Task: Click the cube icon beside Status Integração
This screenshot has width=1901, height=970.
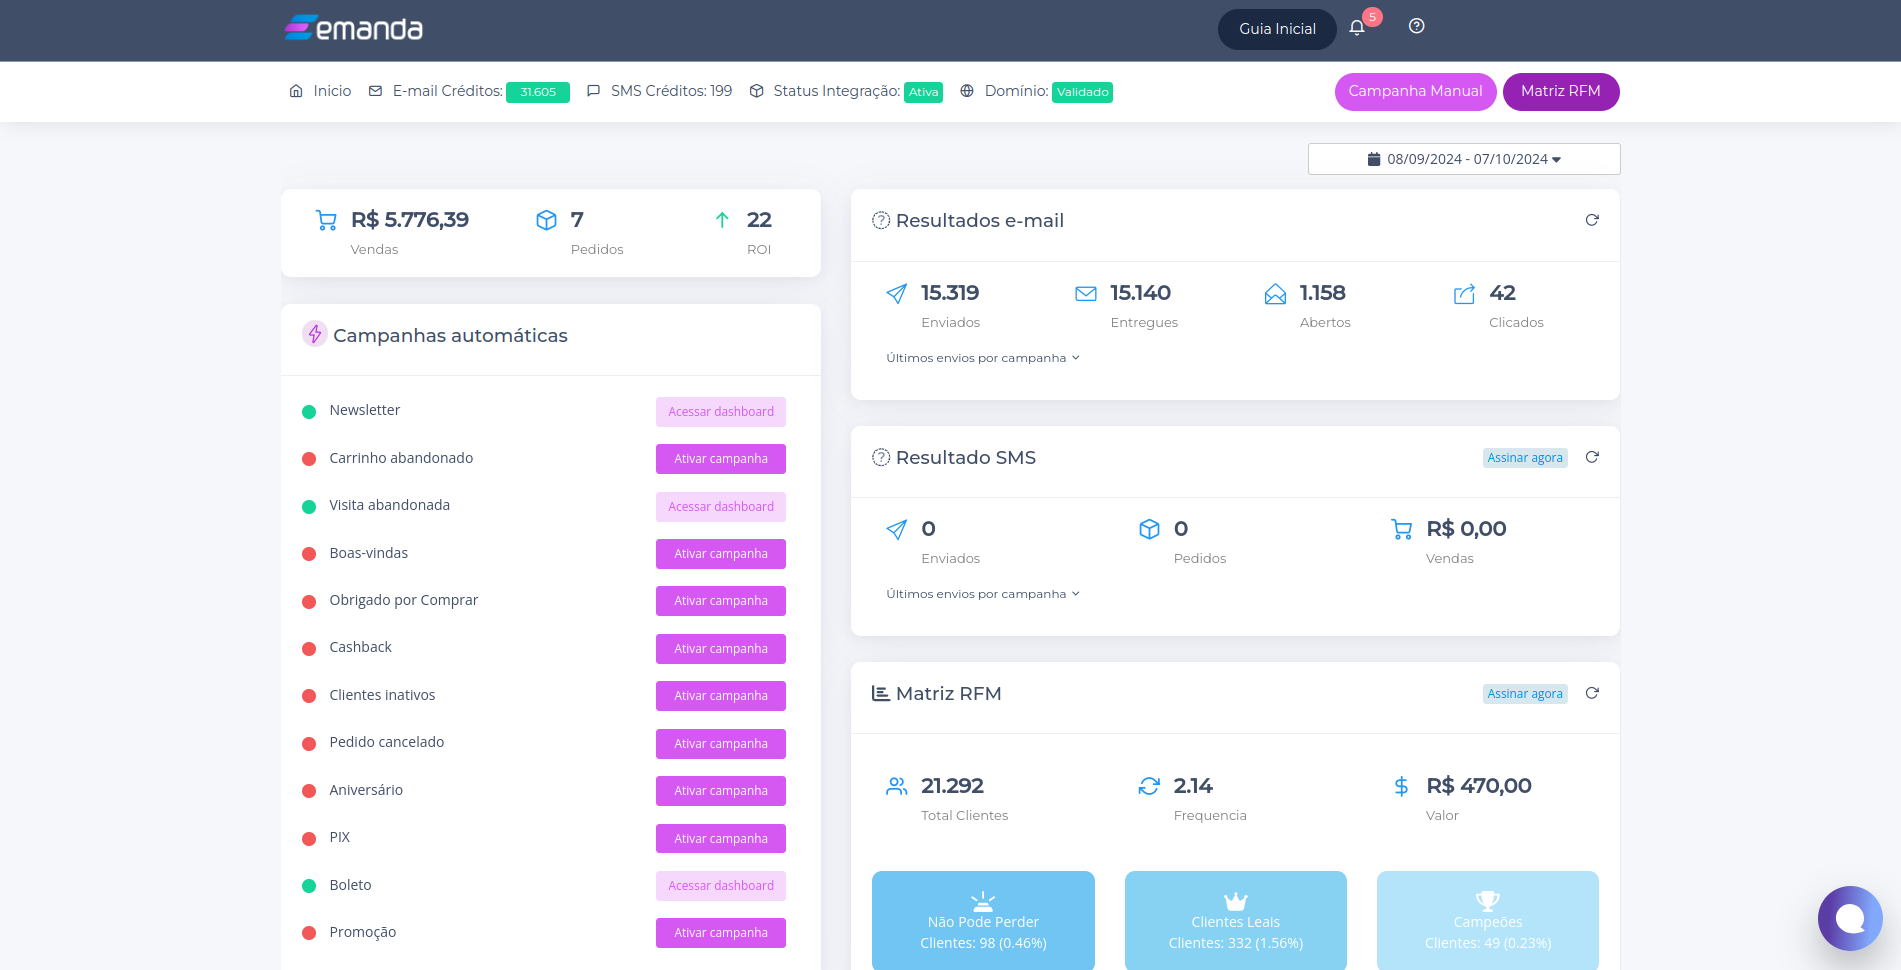Action: click(757, 91)
